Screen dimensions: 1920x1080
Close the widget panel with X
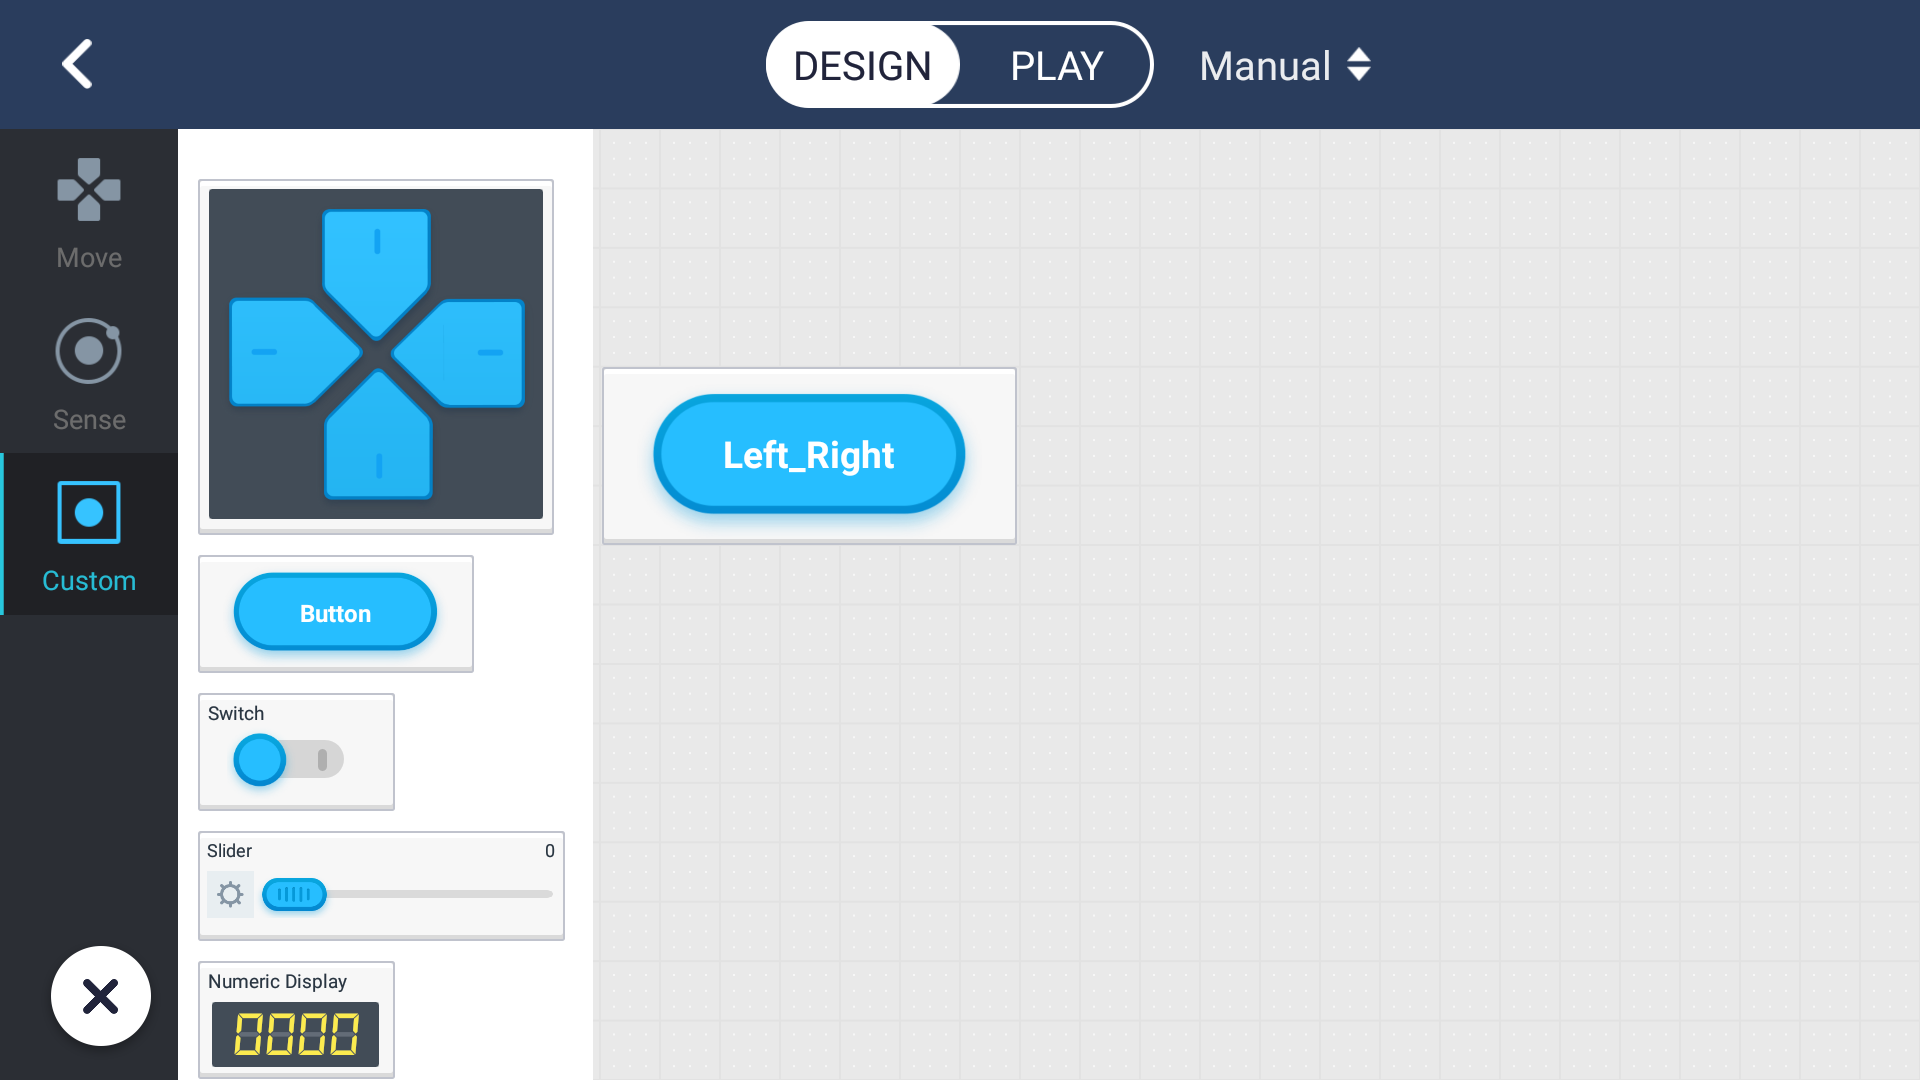coord(101,996)
